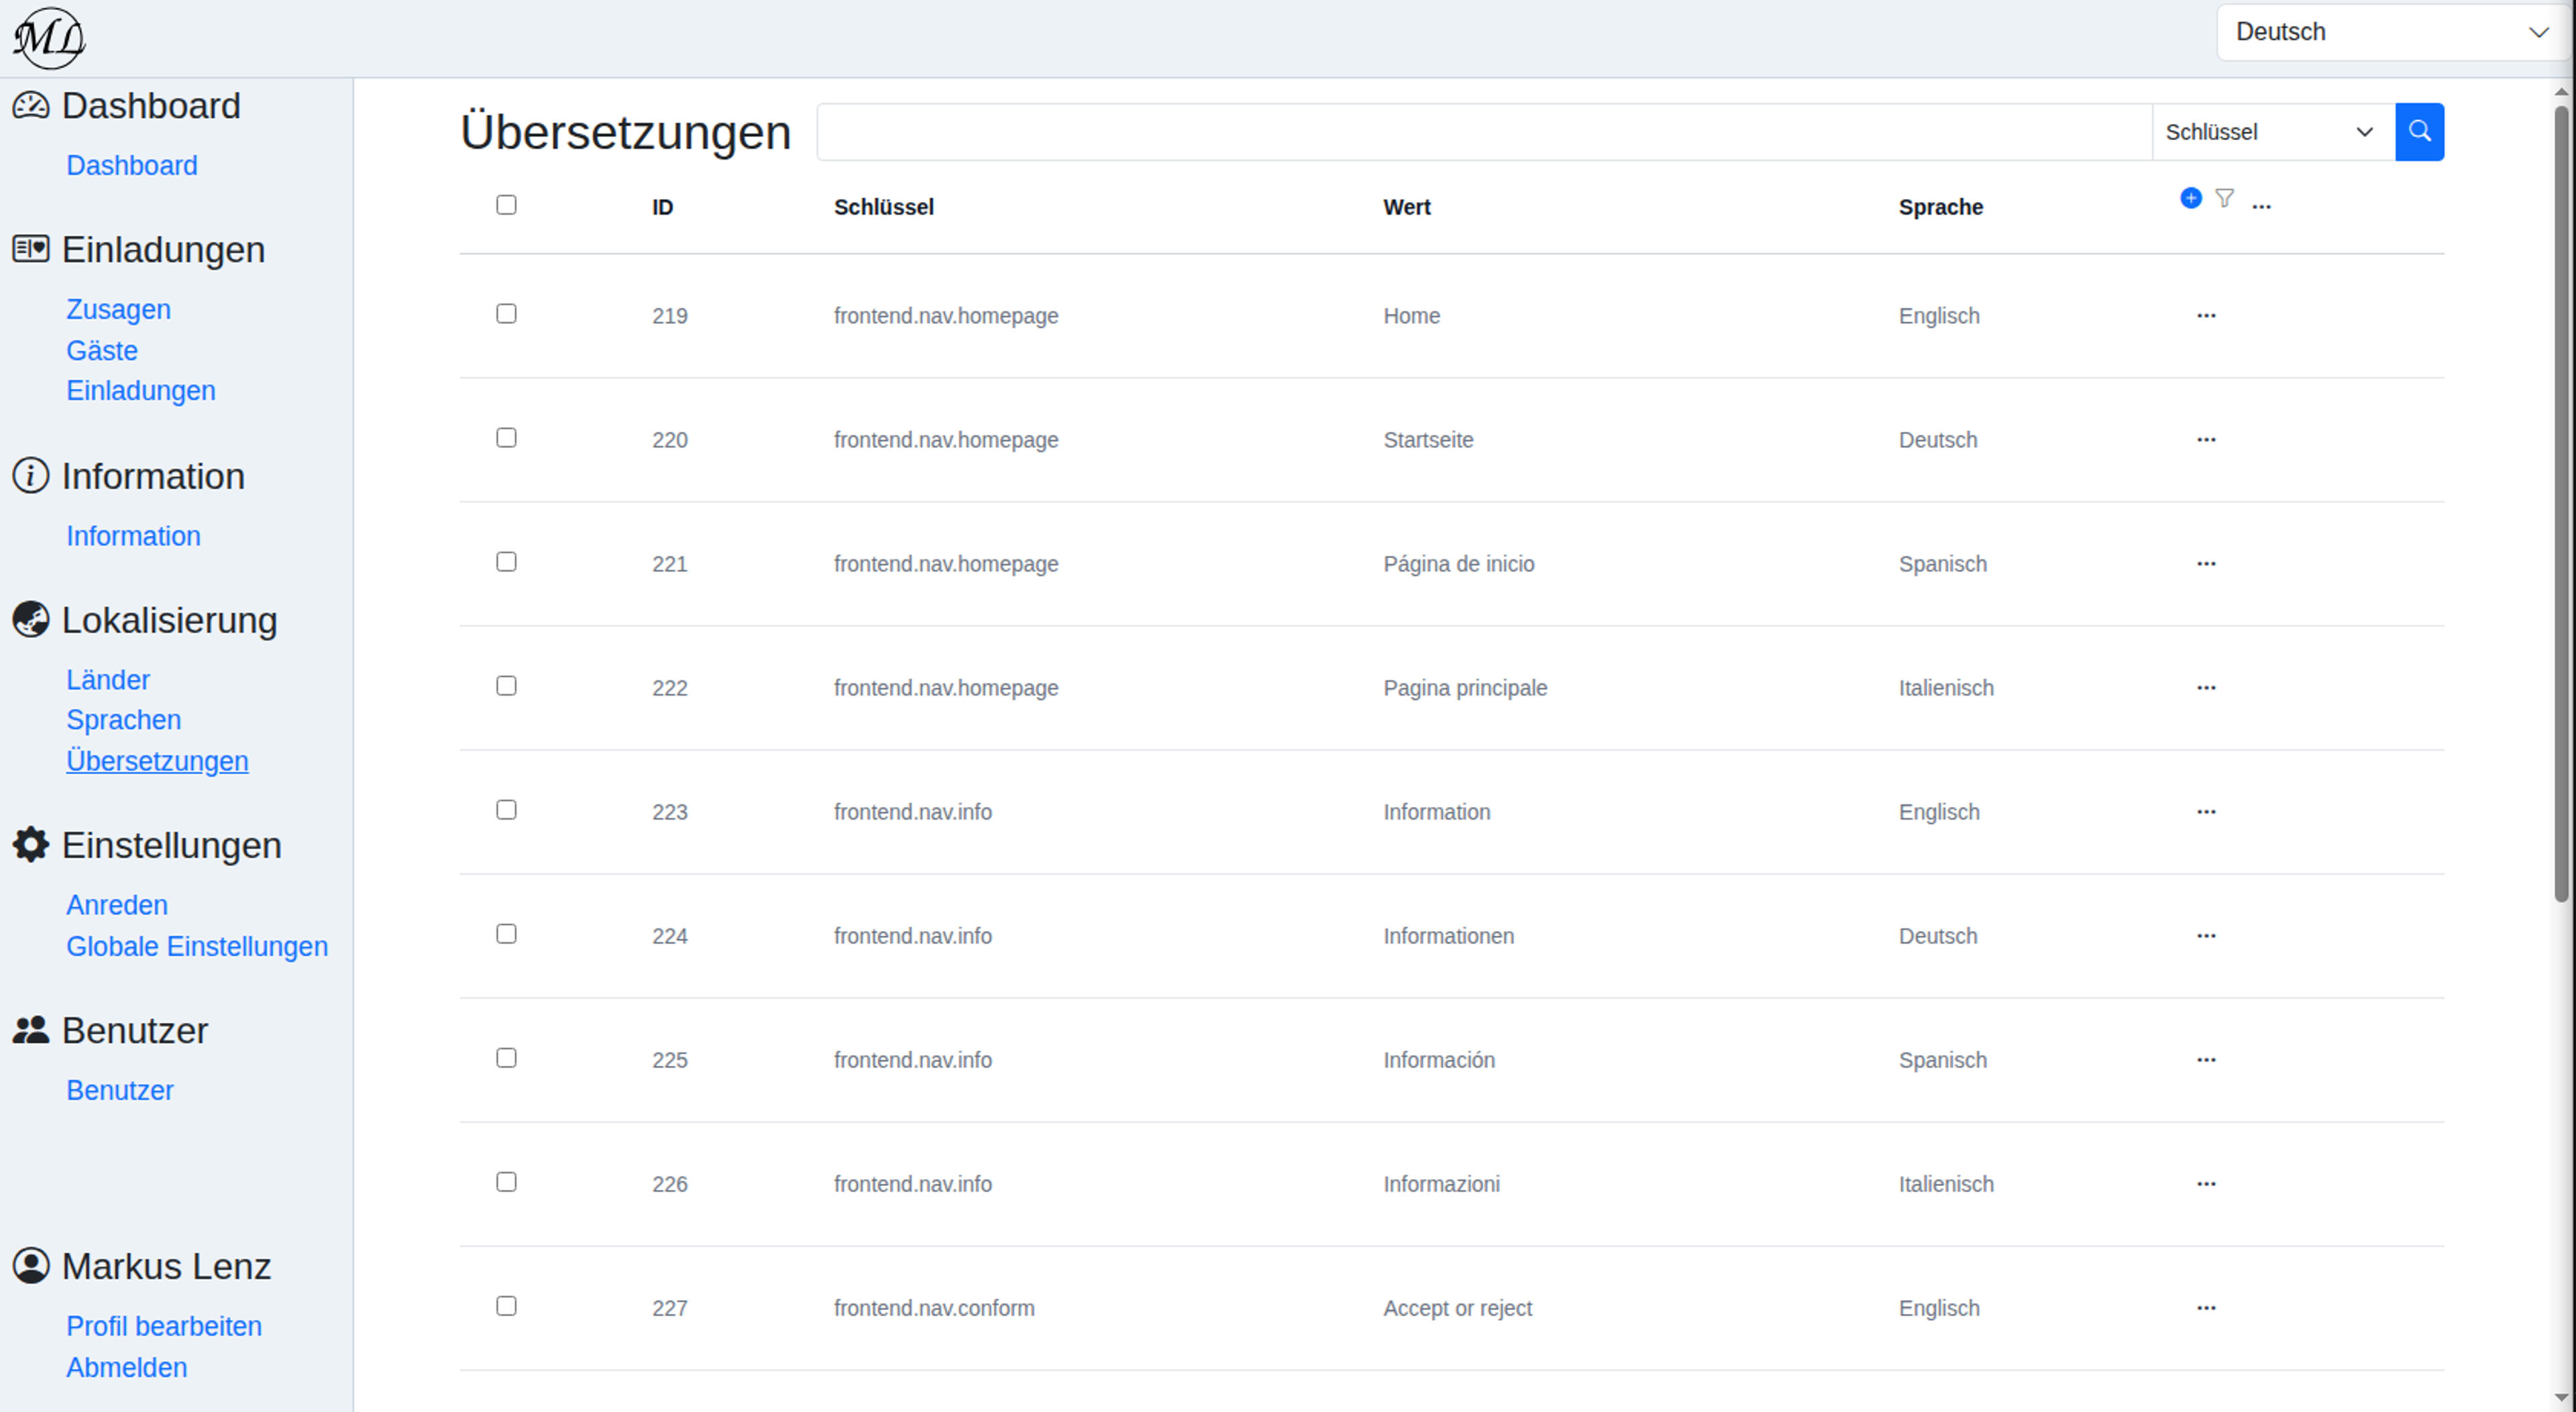This screenshot has width=2576, height=1412.
Task: Click Abmelden to log out
Action: [127, 1367]
